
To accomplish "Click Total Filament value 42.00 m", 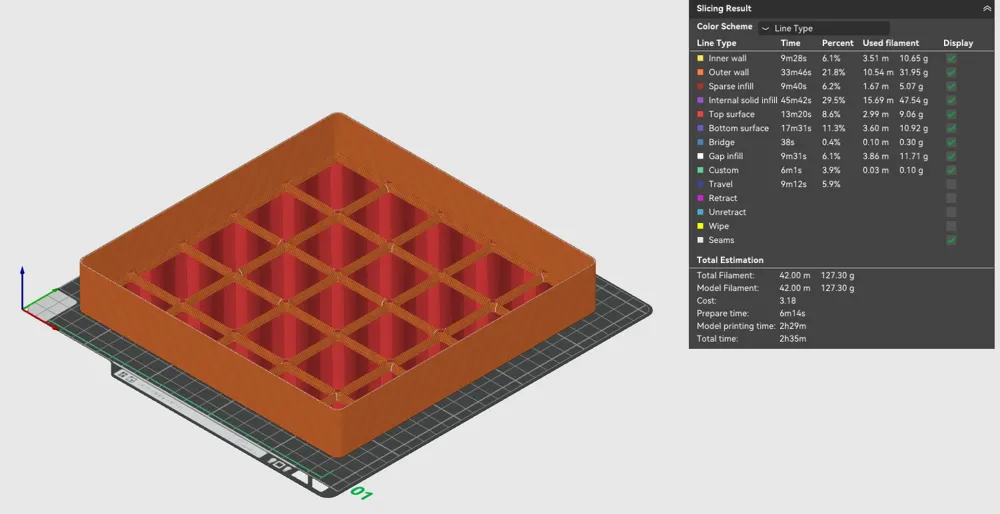I will coord(795,275).
